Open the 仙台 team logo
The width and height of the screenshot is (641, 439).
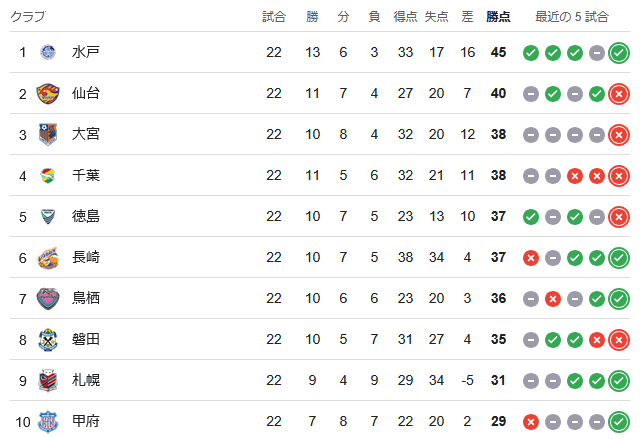click(48, 93)
